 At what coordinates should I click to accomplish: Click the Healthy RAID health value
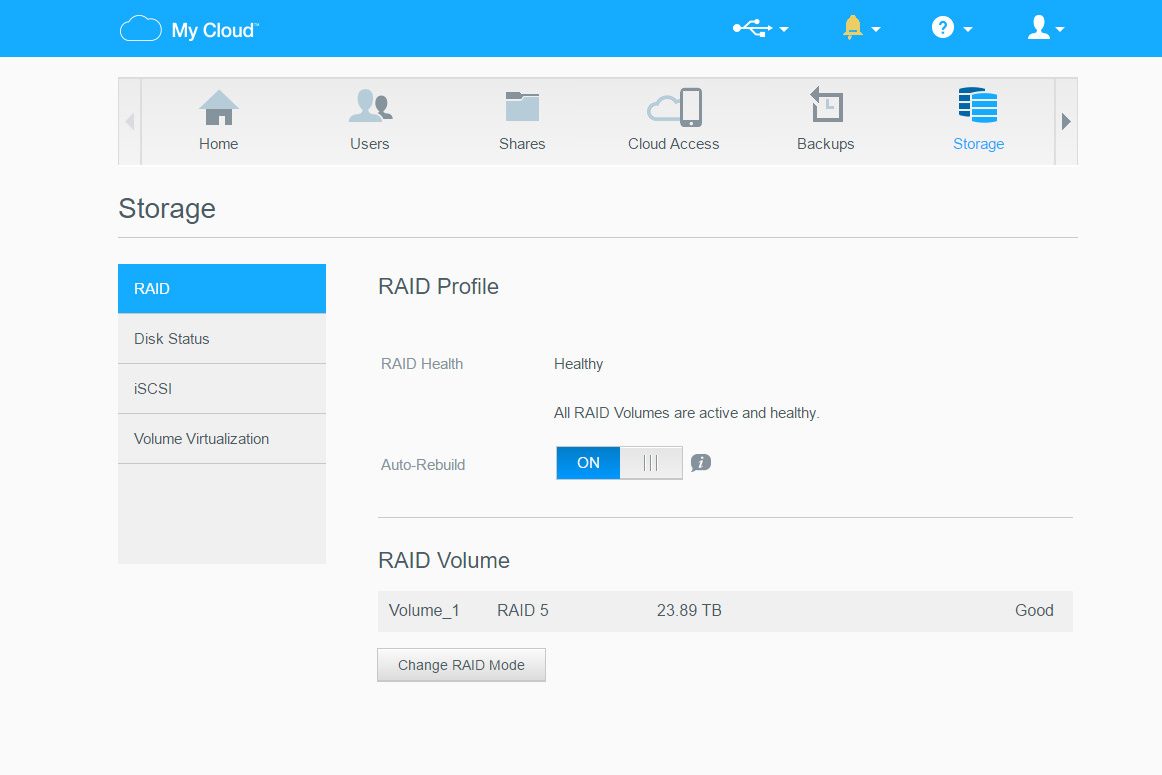tap(578, 364)
